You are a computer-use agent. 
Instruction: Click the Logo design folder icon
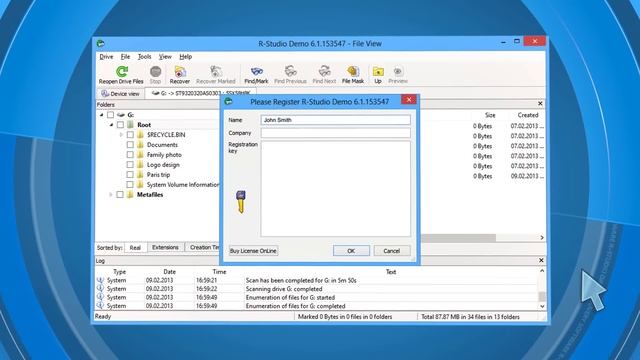coord(140,165)
